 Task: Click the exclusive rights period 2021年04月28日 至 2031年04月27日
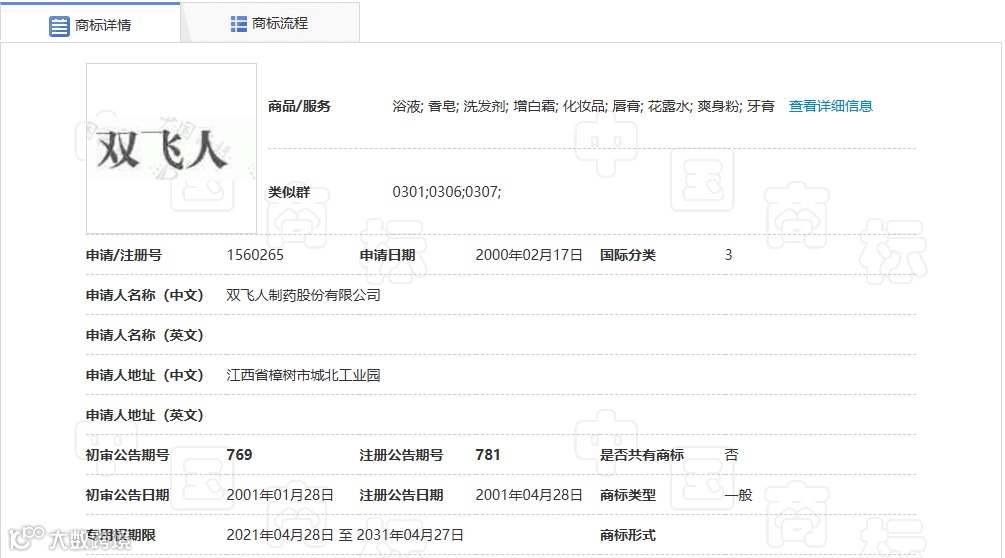tap(345, 535)
